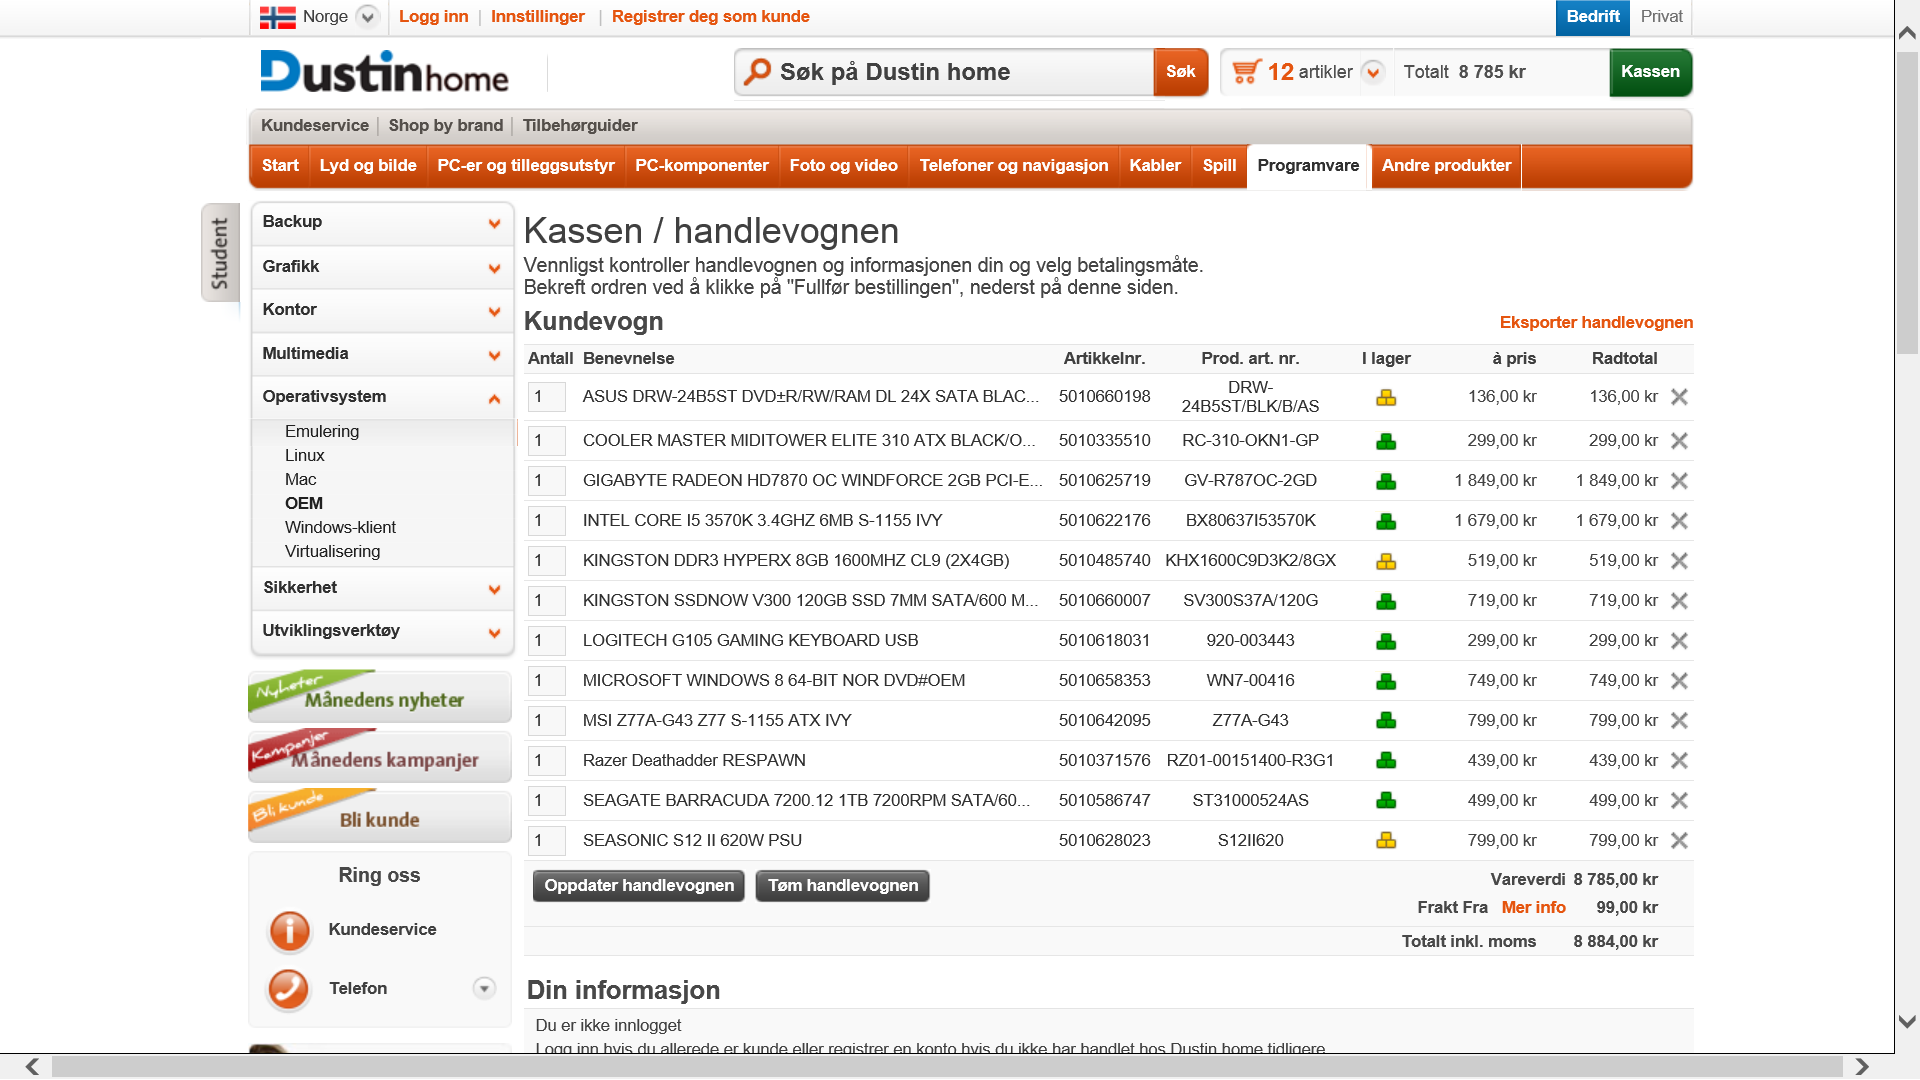This screenshot has height=1080, width=1920.
Task: Expand the Multimedia category
Action: pyautogui.click(x=494, y=355)
